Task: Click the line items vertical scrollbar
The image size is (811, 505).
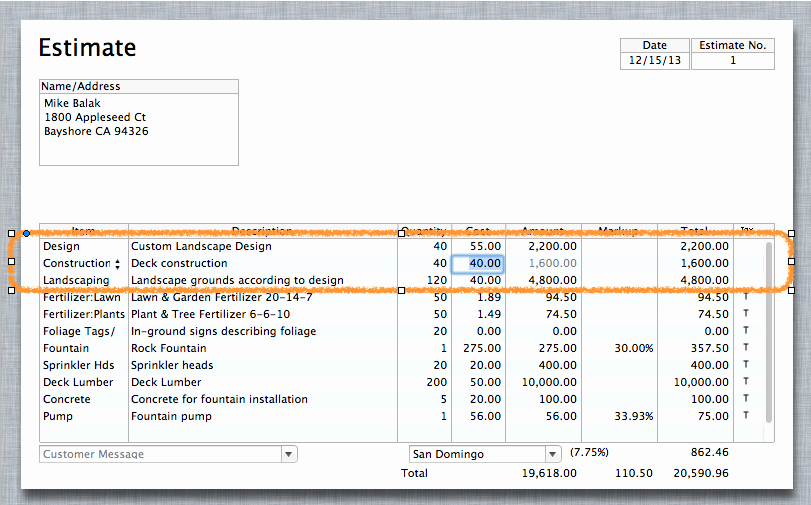Action: [x=768, y=332]
